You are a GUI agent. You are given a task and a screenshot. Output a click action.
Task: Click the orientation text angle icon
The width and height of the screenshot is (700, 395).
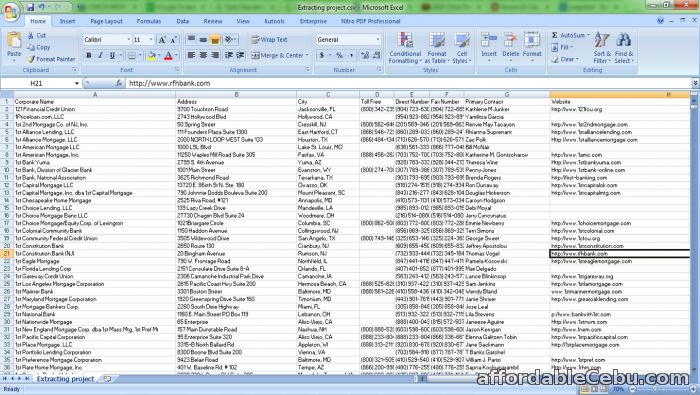click(x=229, y=40)
